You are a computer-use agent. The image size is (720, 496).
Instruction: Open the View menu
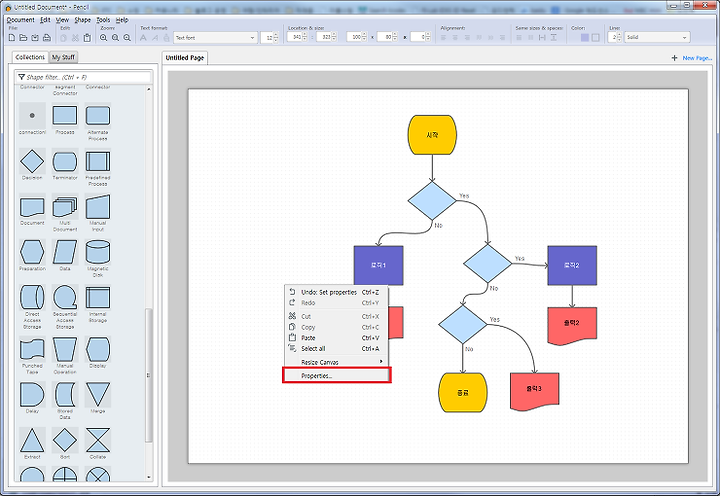62,20
